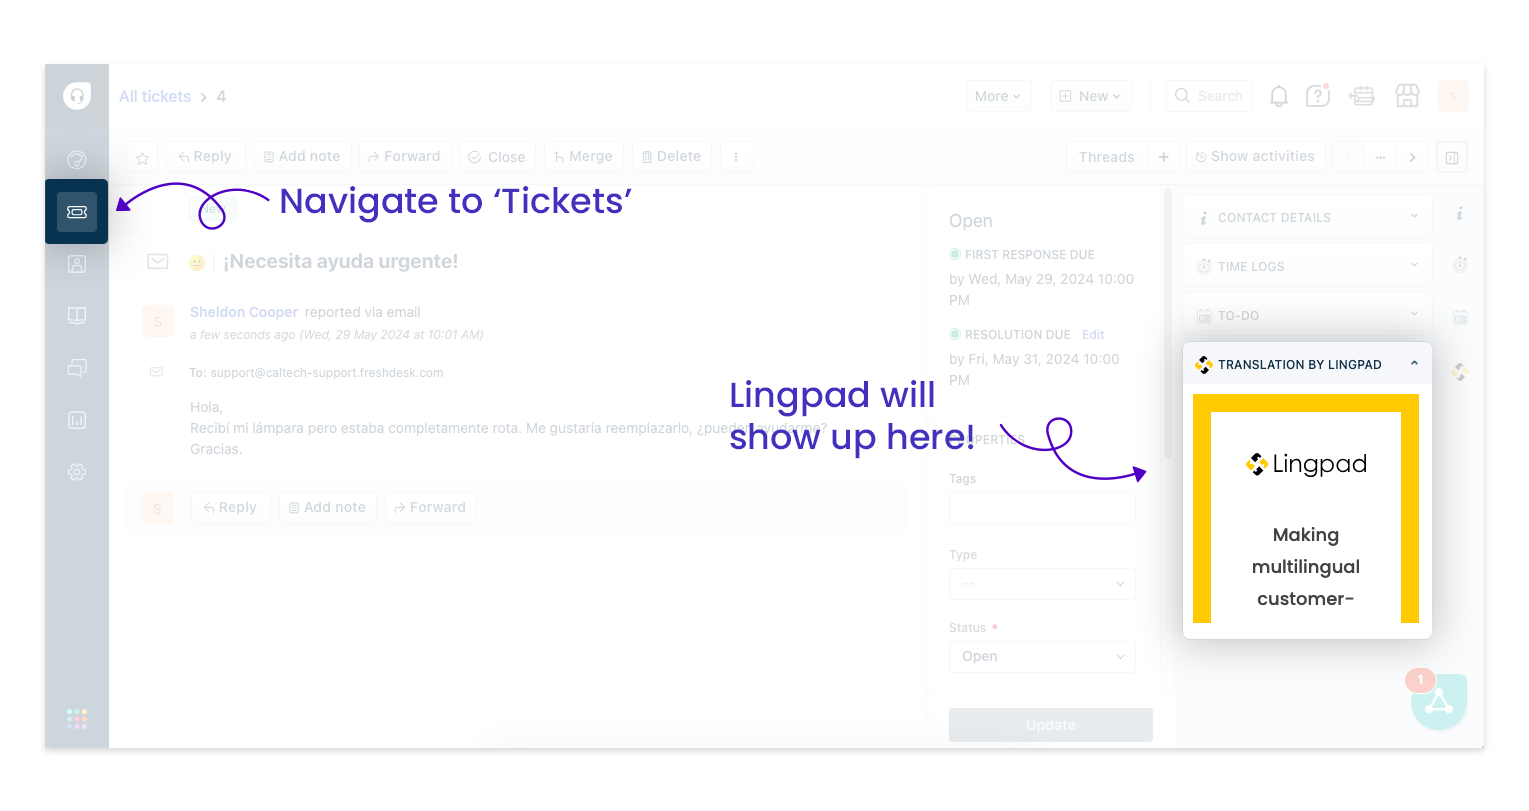Go to All tickets breadcrumb
The height and width of the screenshot is (811, 1529).
pos(155,96)
